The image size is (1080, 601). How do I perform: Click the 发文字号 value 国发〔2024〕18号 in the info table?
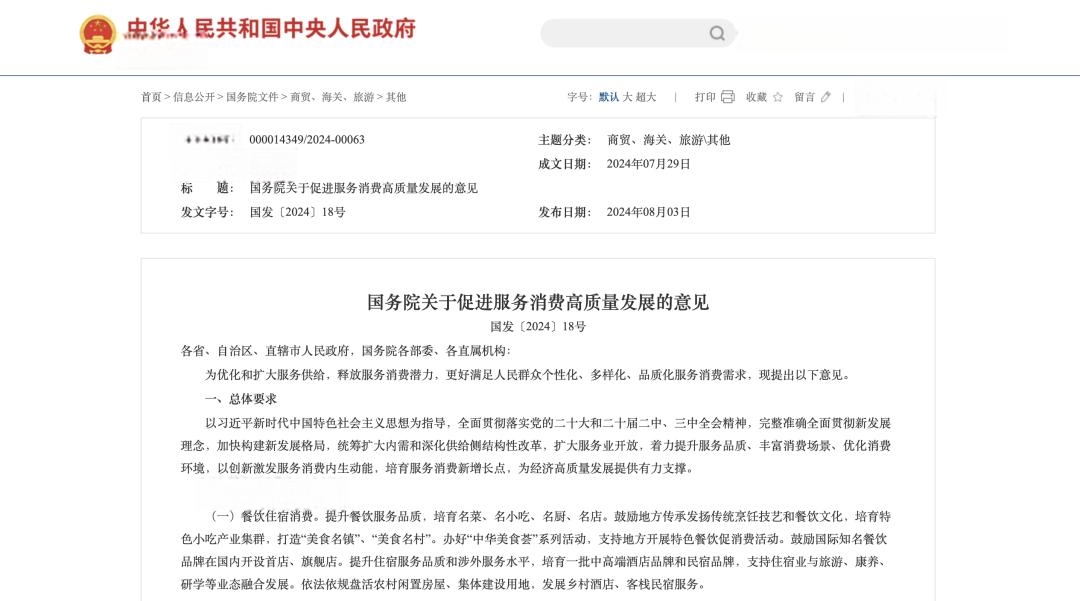pos(298,212)
